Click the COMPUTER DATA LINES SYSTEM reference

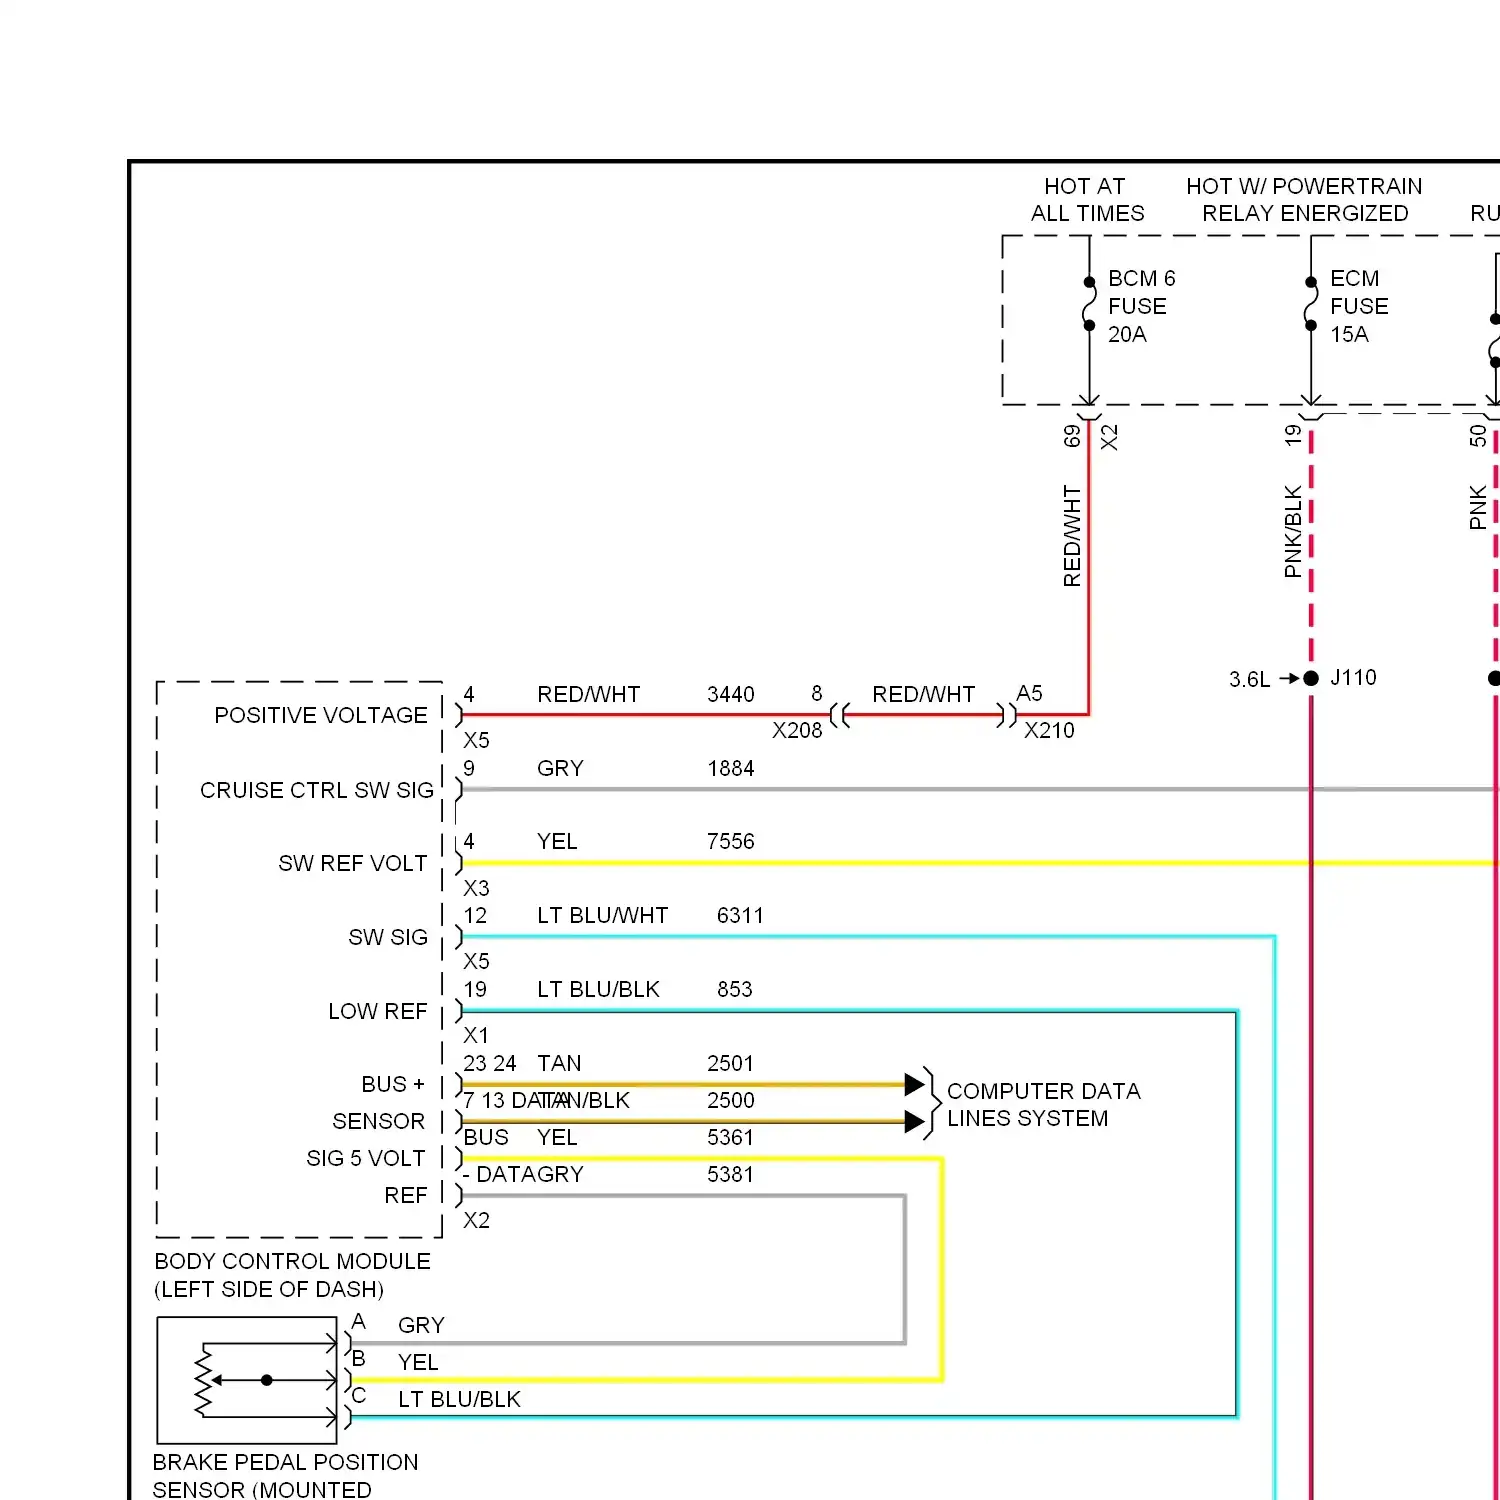pos(1043,1104)
